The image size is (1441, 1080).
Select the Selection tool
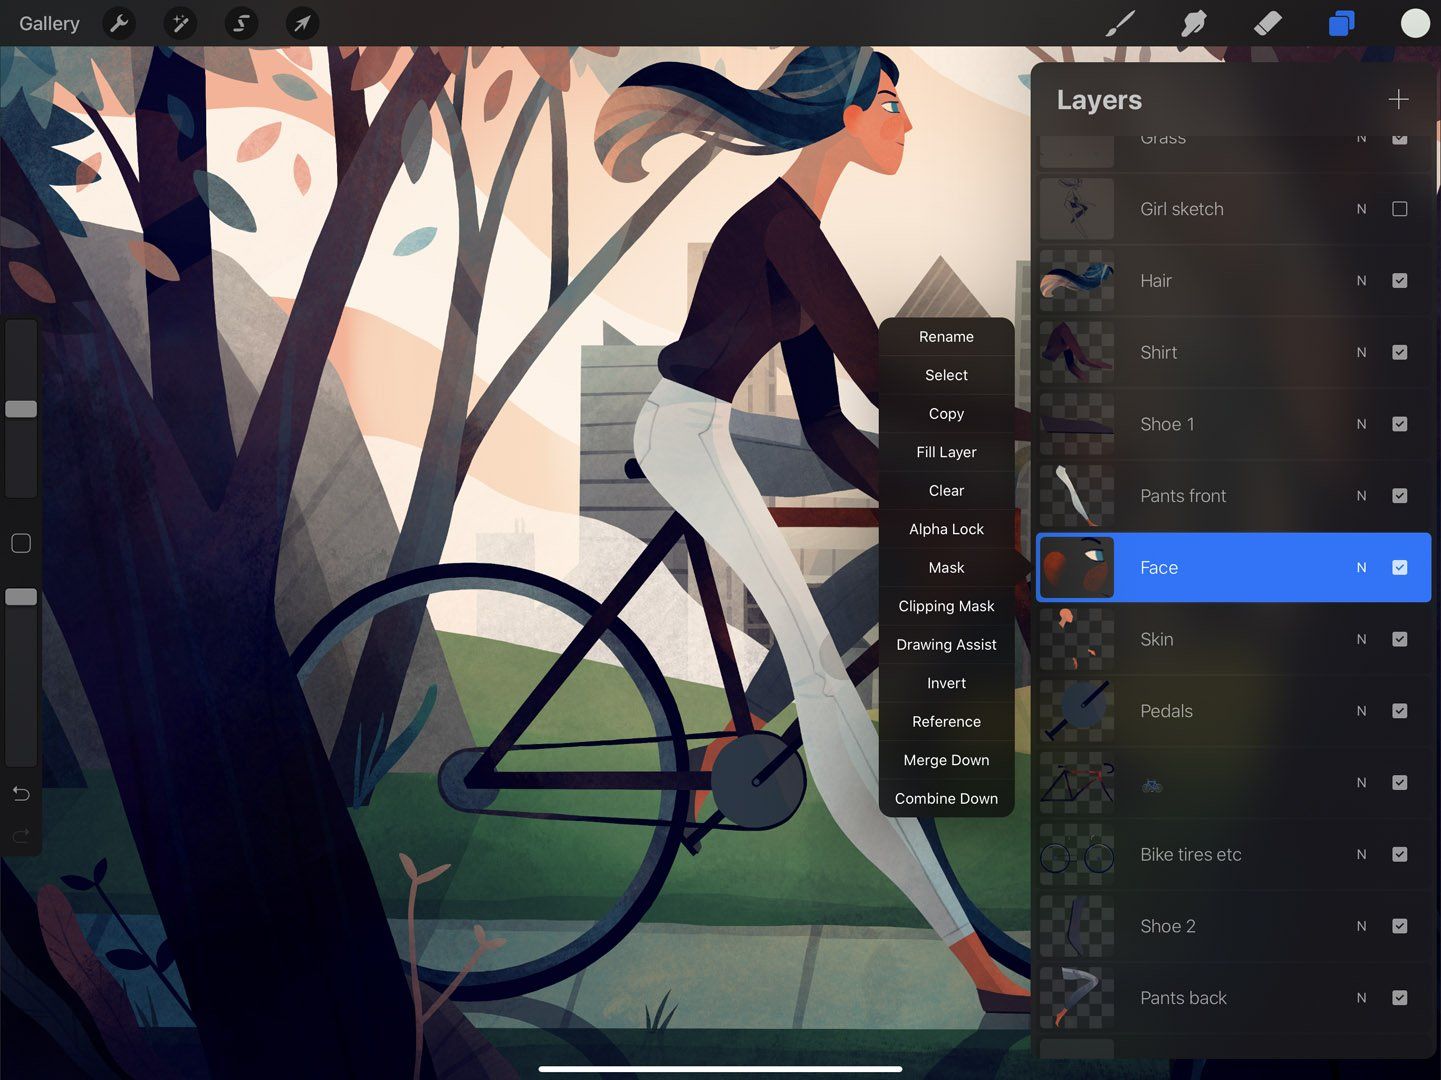[240, 23]
